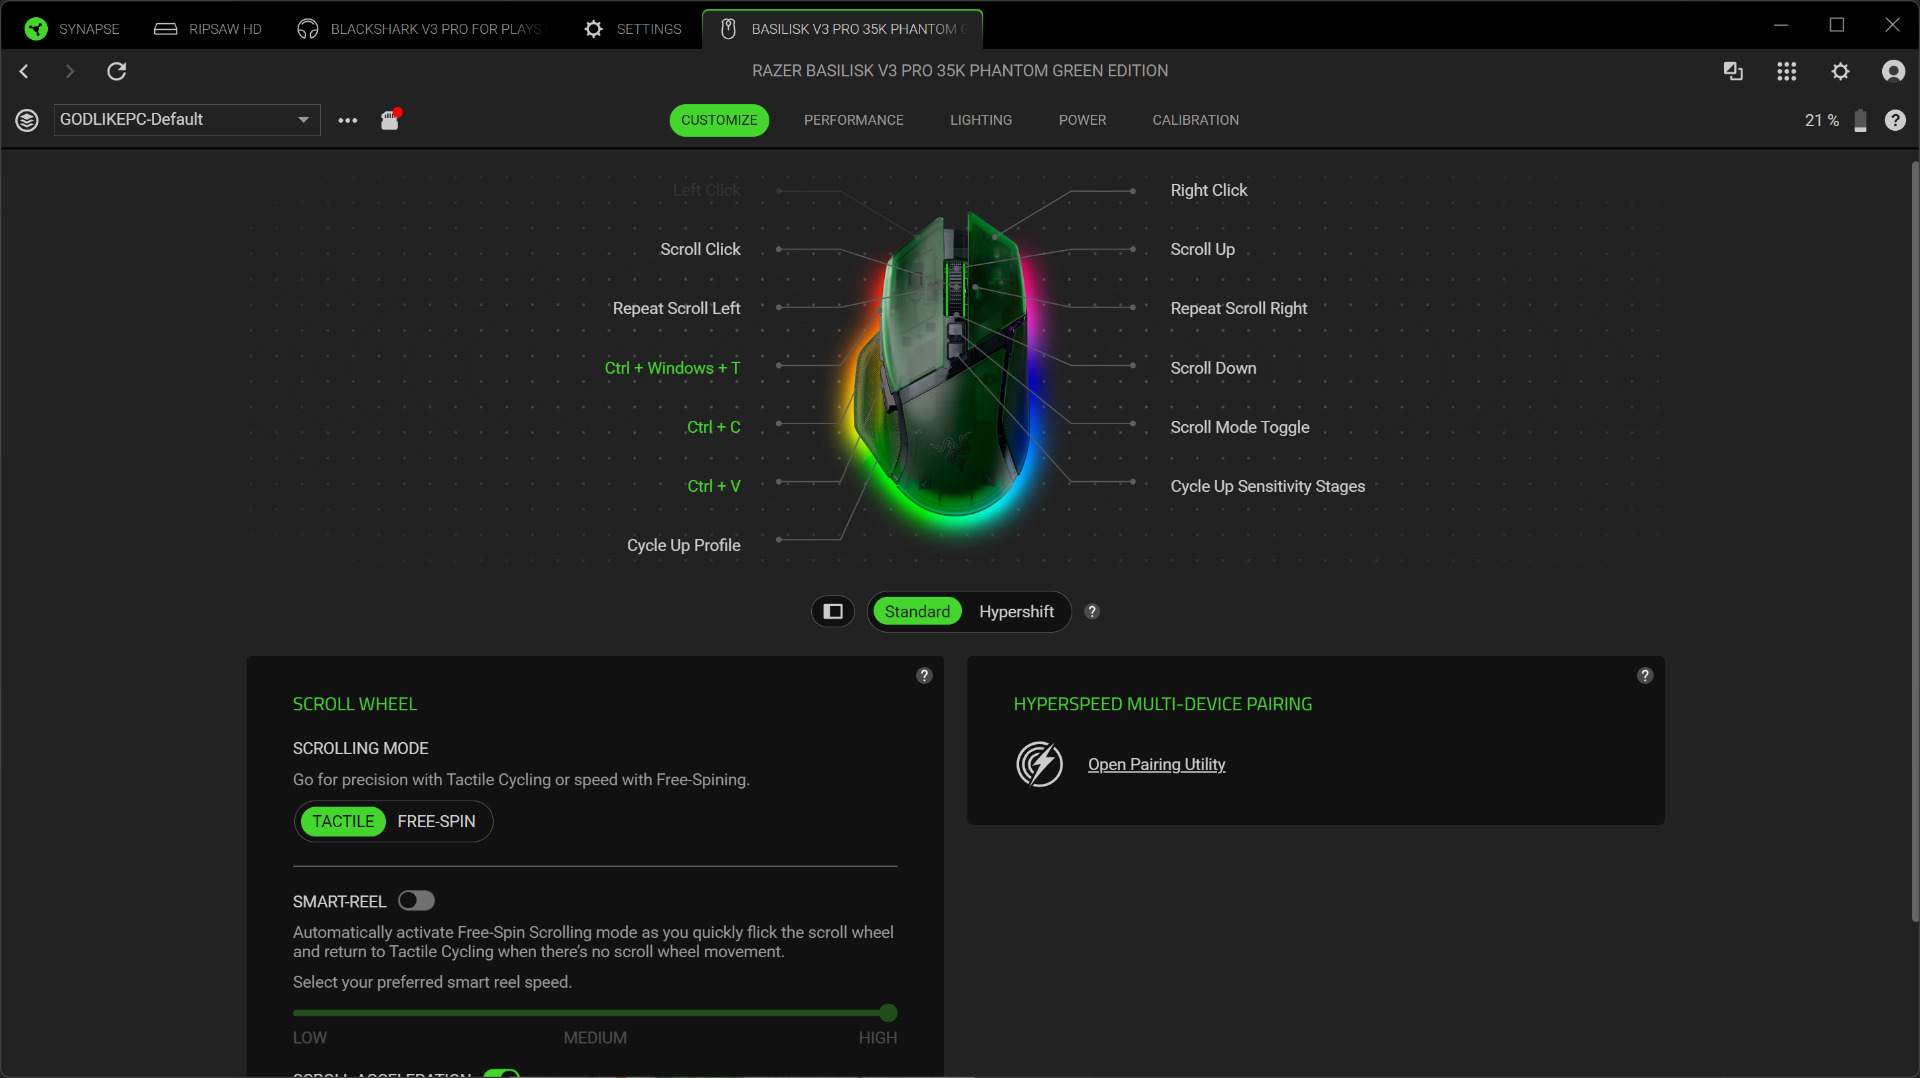Click the sidebar view toggle icon beside Standard
Image resolution: width=1920 pixels, height=1078 pixels.
point(833,611)
